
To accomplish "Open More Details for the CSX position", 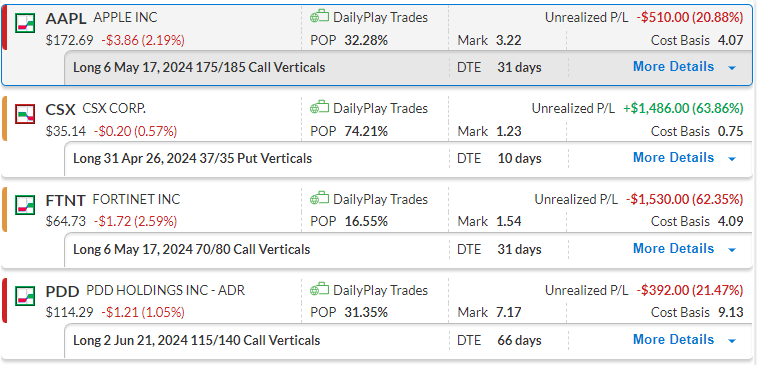I will point(673,157).
